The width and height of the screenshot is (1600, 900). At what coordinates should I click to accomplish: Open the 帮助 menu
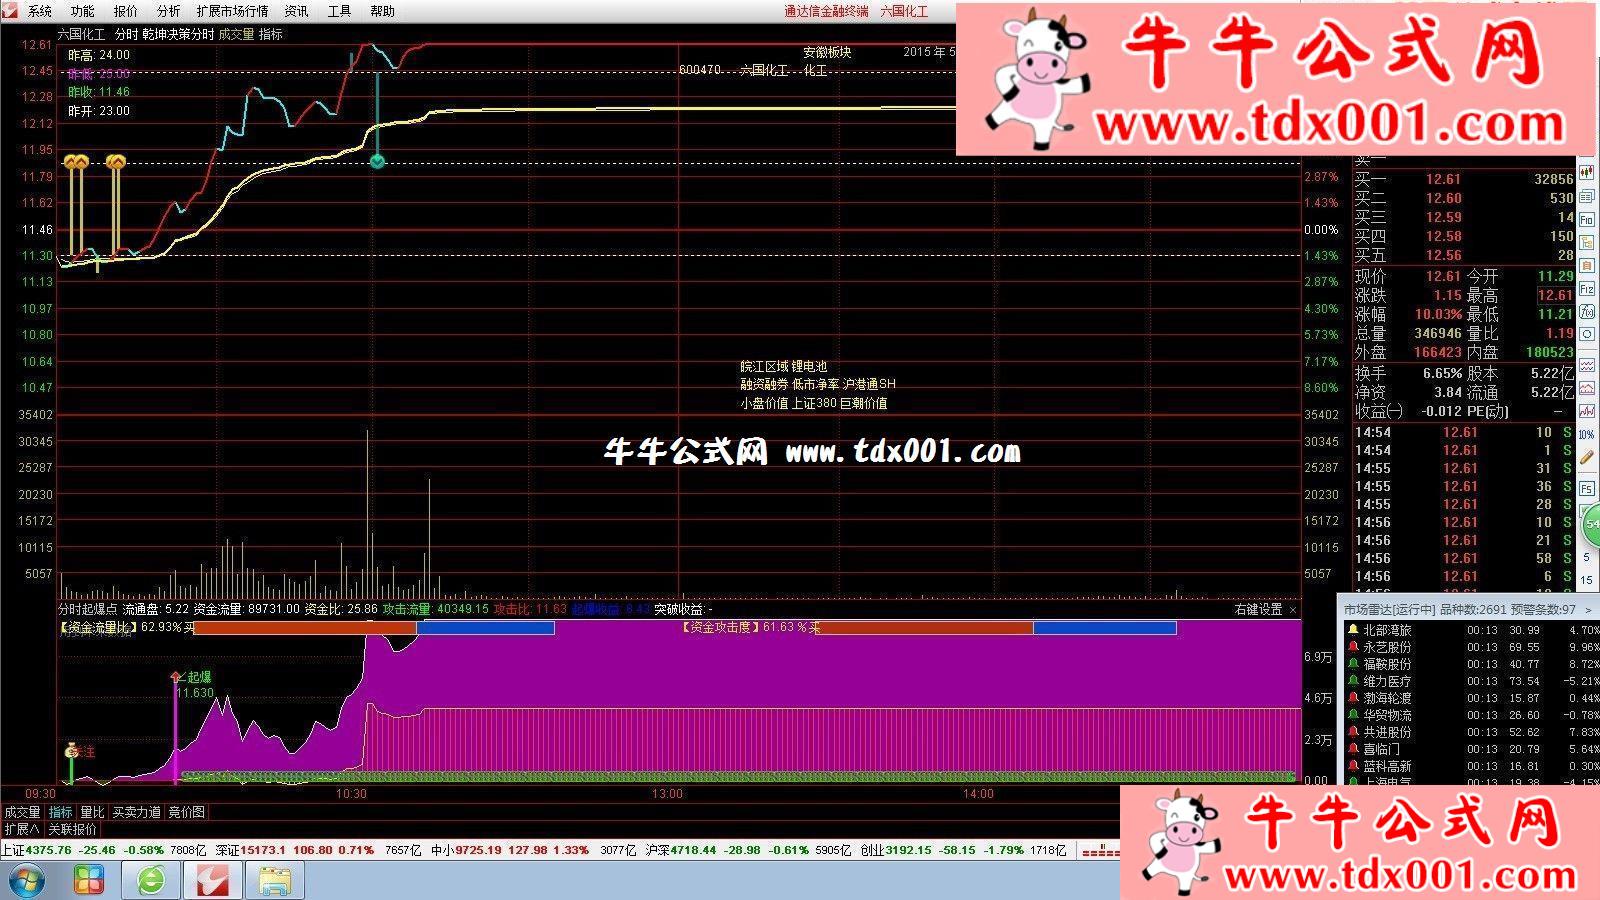tap(383, 11)
